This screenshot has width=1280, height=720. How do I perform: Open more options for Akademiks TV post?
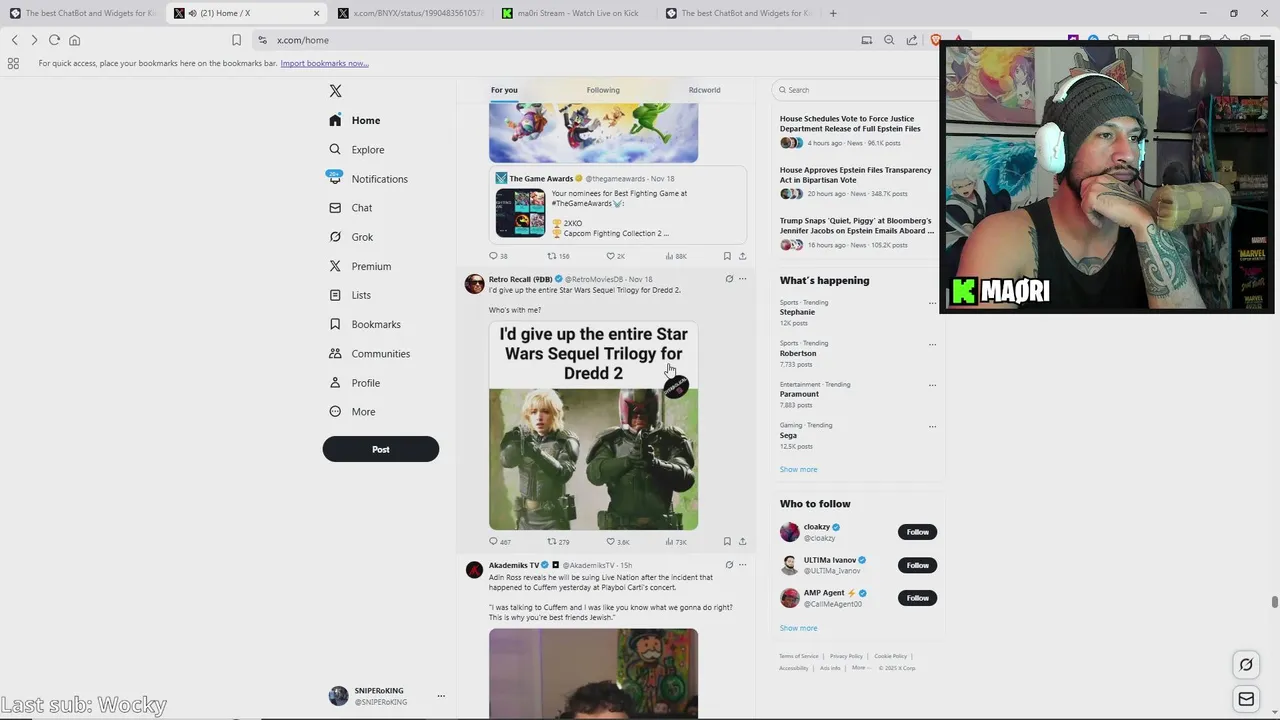742,565
